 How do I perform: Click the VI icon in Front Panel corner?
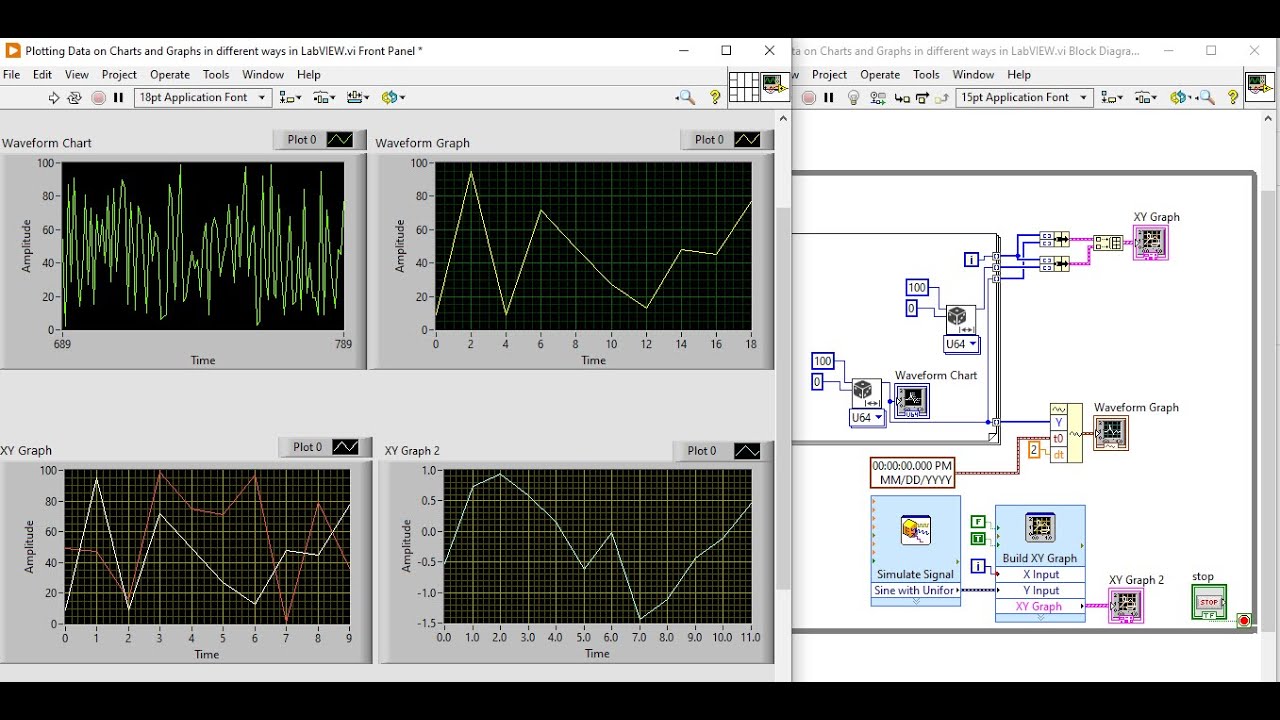click(x=774, y=87)
